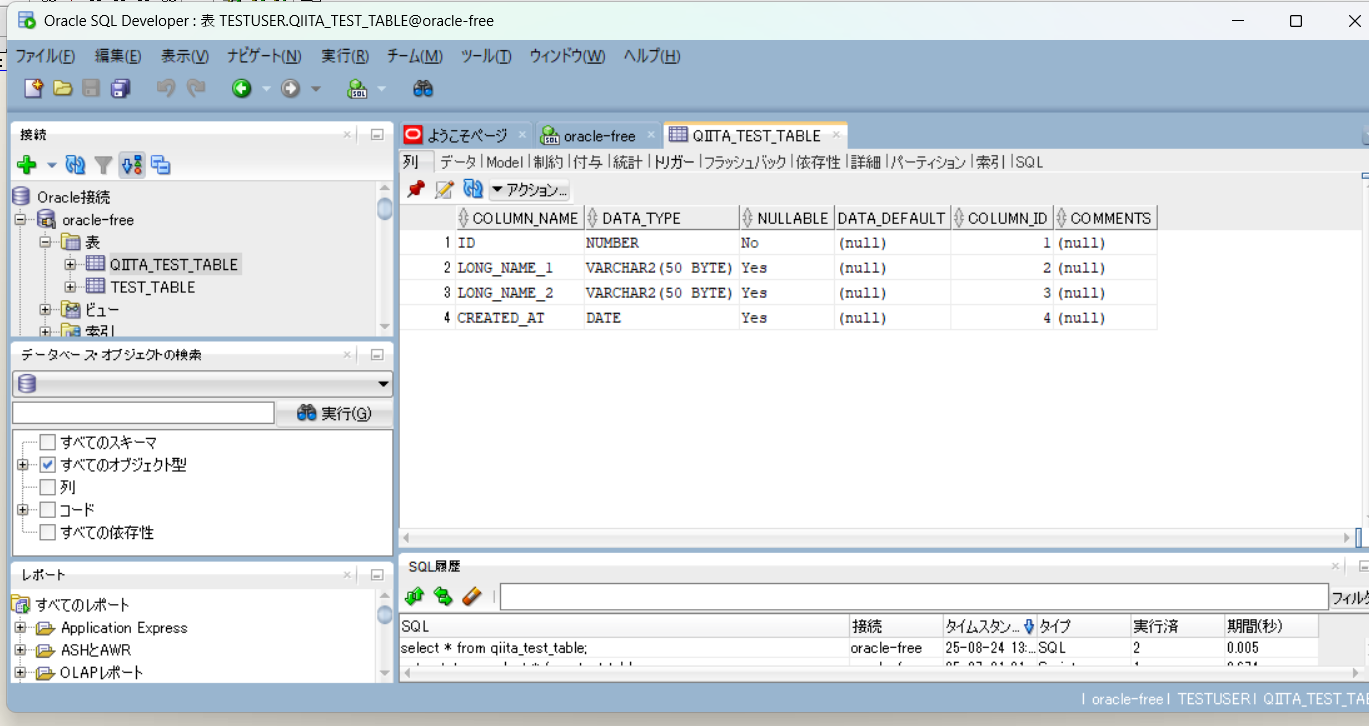Image resolution: width=1369 pixels, height=726 pixels.
Task: Open a new SQL worksheet from the toolbar
Action: pyautogui.click(x=358, y=89)
